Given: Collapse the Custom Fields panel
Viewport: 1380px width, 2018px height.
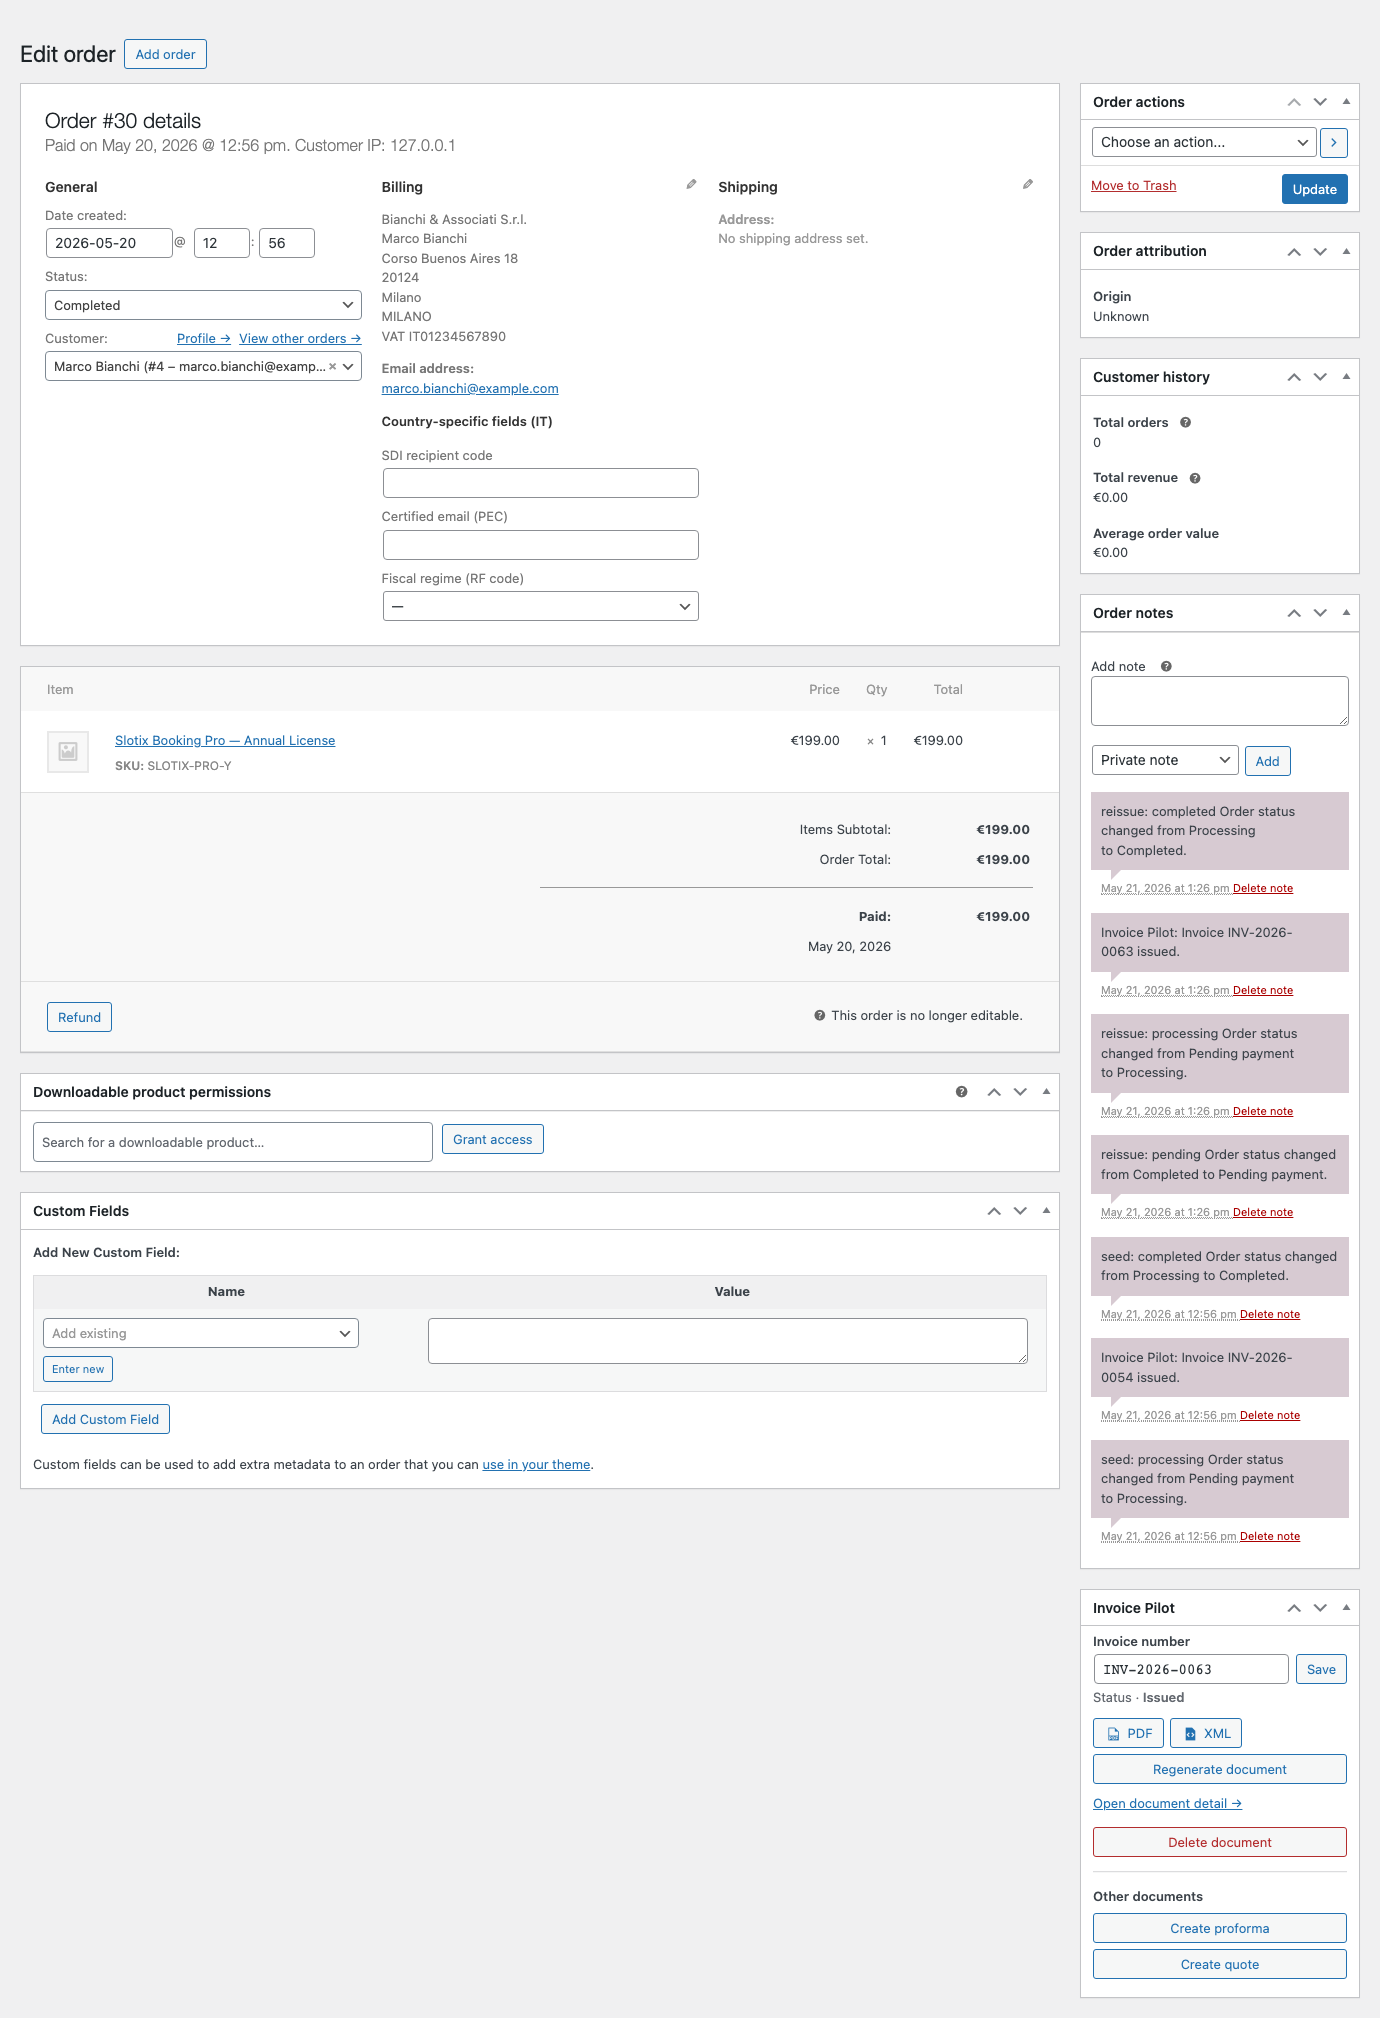Looking at the screenshot, I should tap(1046, 1211).
